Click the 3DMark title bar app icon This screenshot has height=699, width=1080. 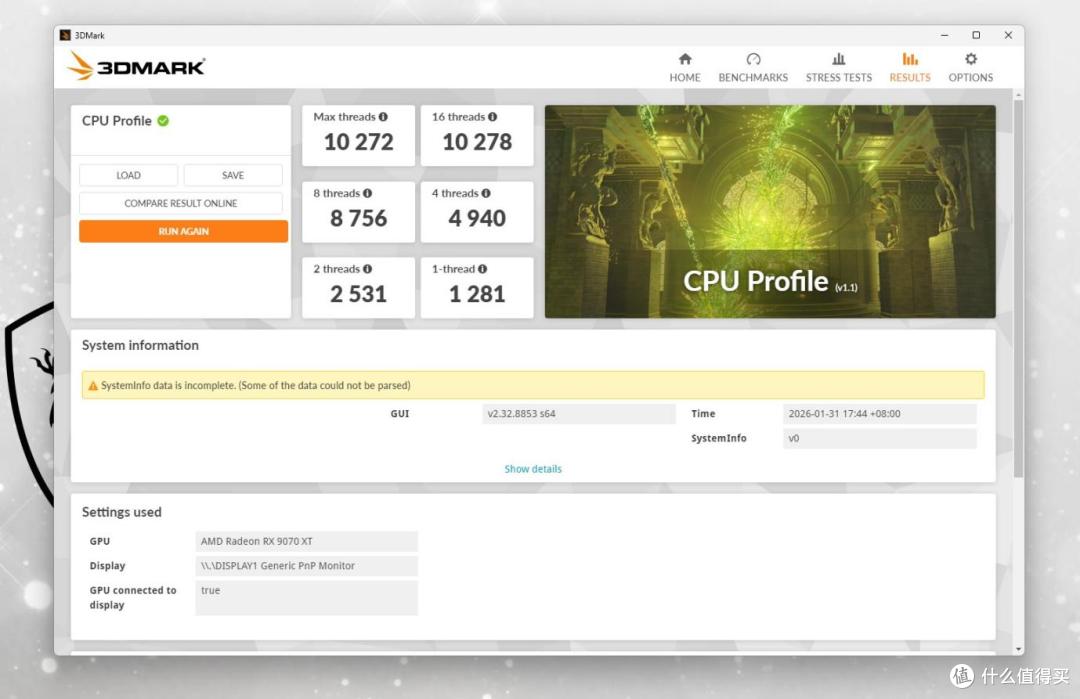(65, 35)
